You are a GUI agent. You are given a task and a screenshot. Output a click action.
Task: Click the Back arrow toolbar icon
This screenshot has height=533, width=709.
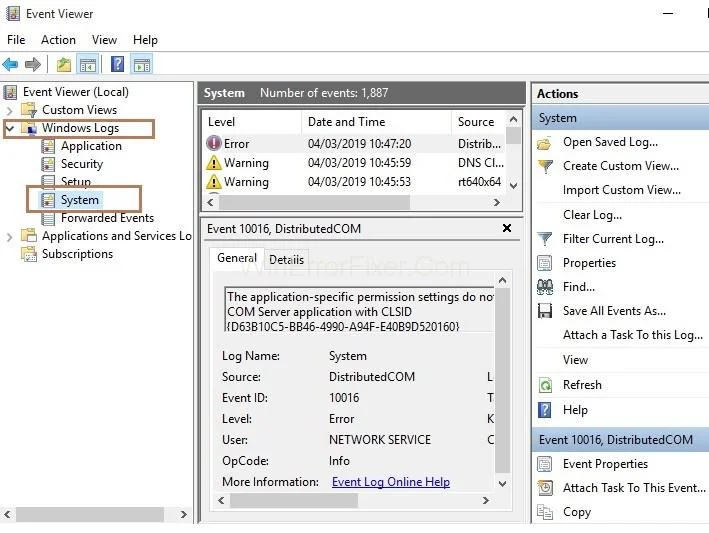pyautogui.click(x=11, y=65)
